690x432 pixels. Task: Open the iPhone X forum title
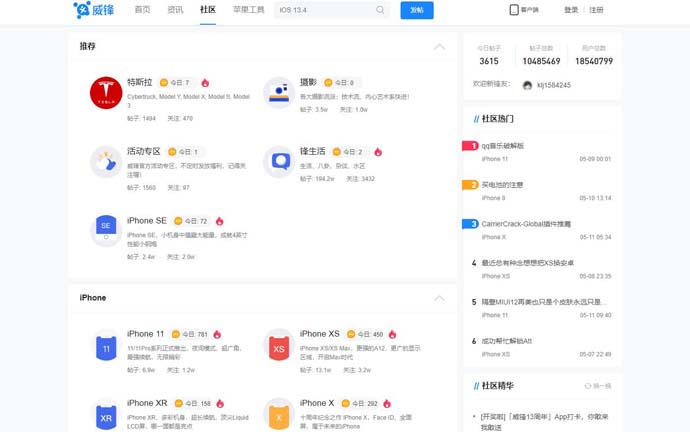317,403
